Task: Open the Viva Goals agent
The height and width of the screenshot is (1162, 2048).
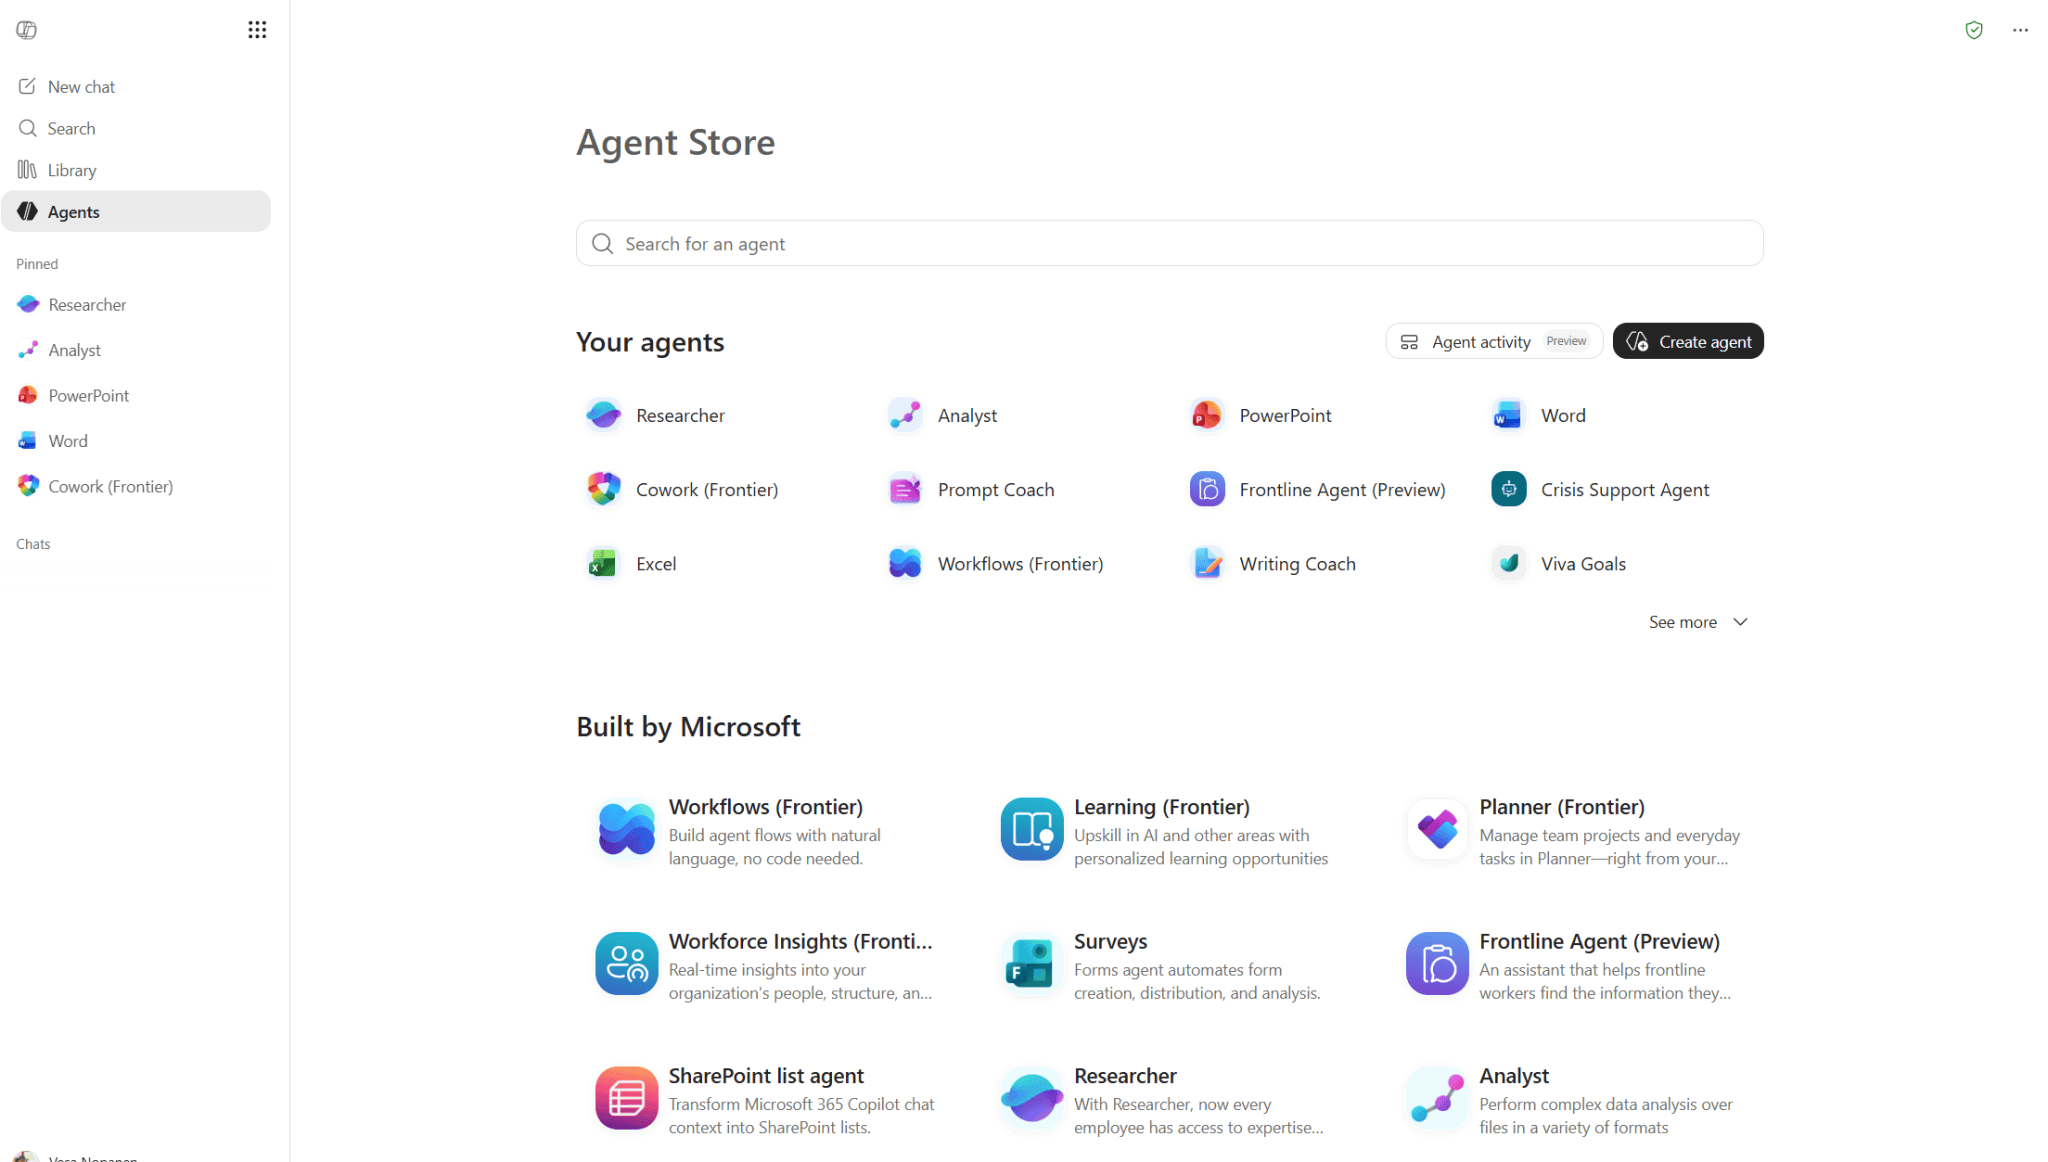Action: pyautogui.click(x=1558, y=564)
